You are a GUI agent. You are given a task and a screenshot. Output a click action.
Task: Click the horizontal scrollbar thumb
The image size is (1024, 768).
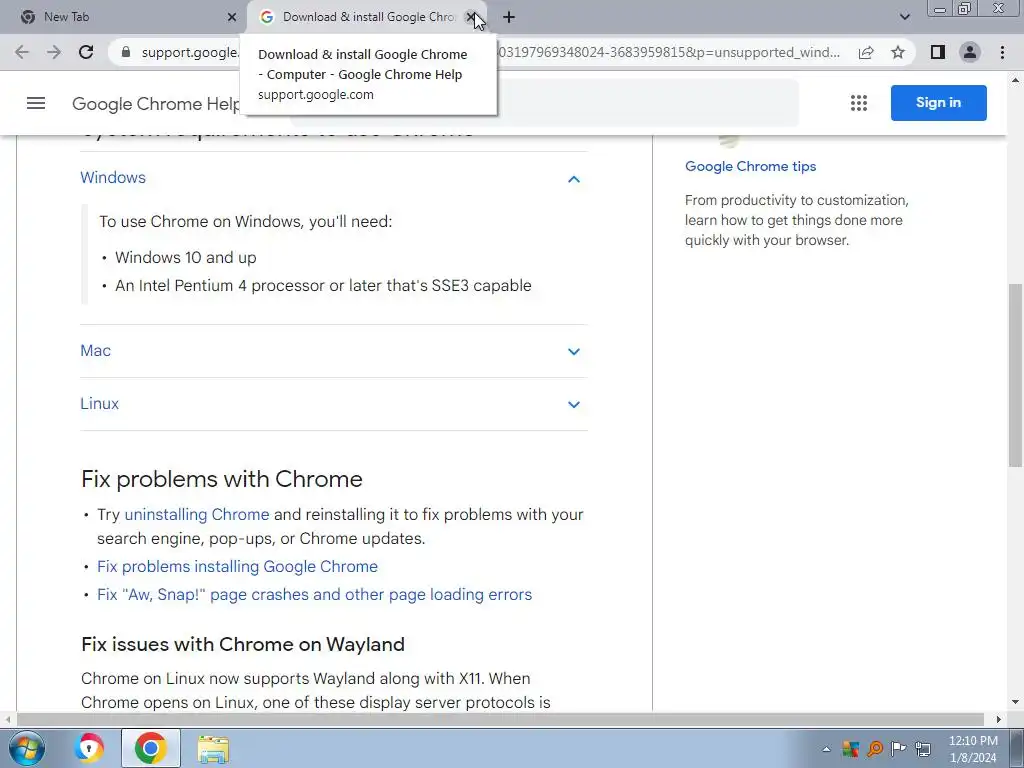(x=500, y=719)
